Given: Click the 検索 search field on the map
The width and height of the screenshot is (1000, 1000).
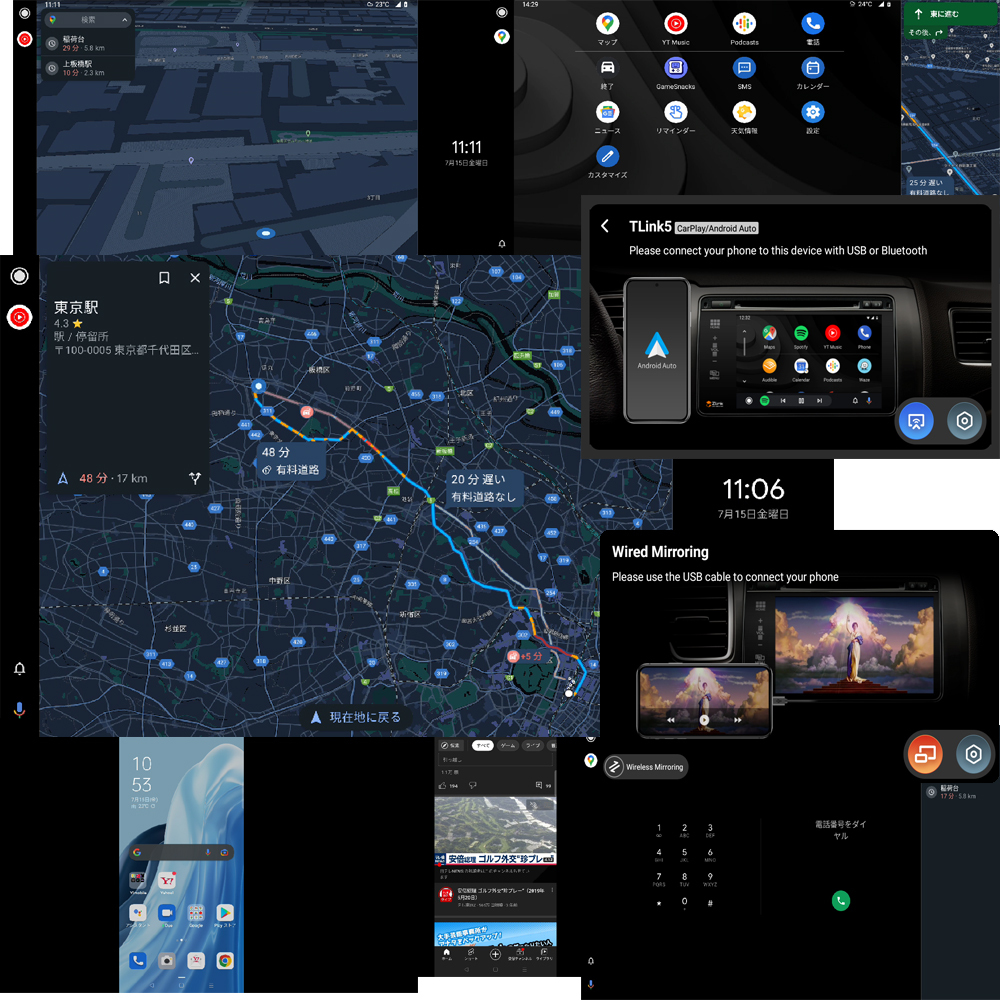Looking at the screenshot, I should (x=88, y=20).
